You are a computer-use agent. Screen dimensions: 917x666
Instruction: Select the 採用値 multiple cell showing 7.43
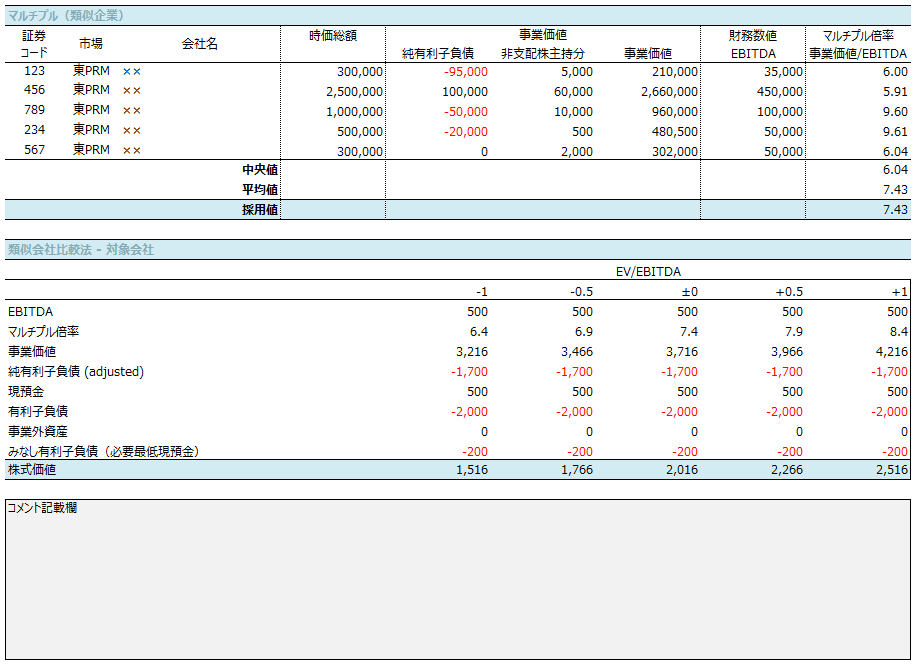(x=858, y=209)
